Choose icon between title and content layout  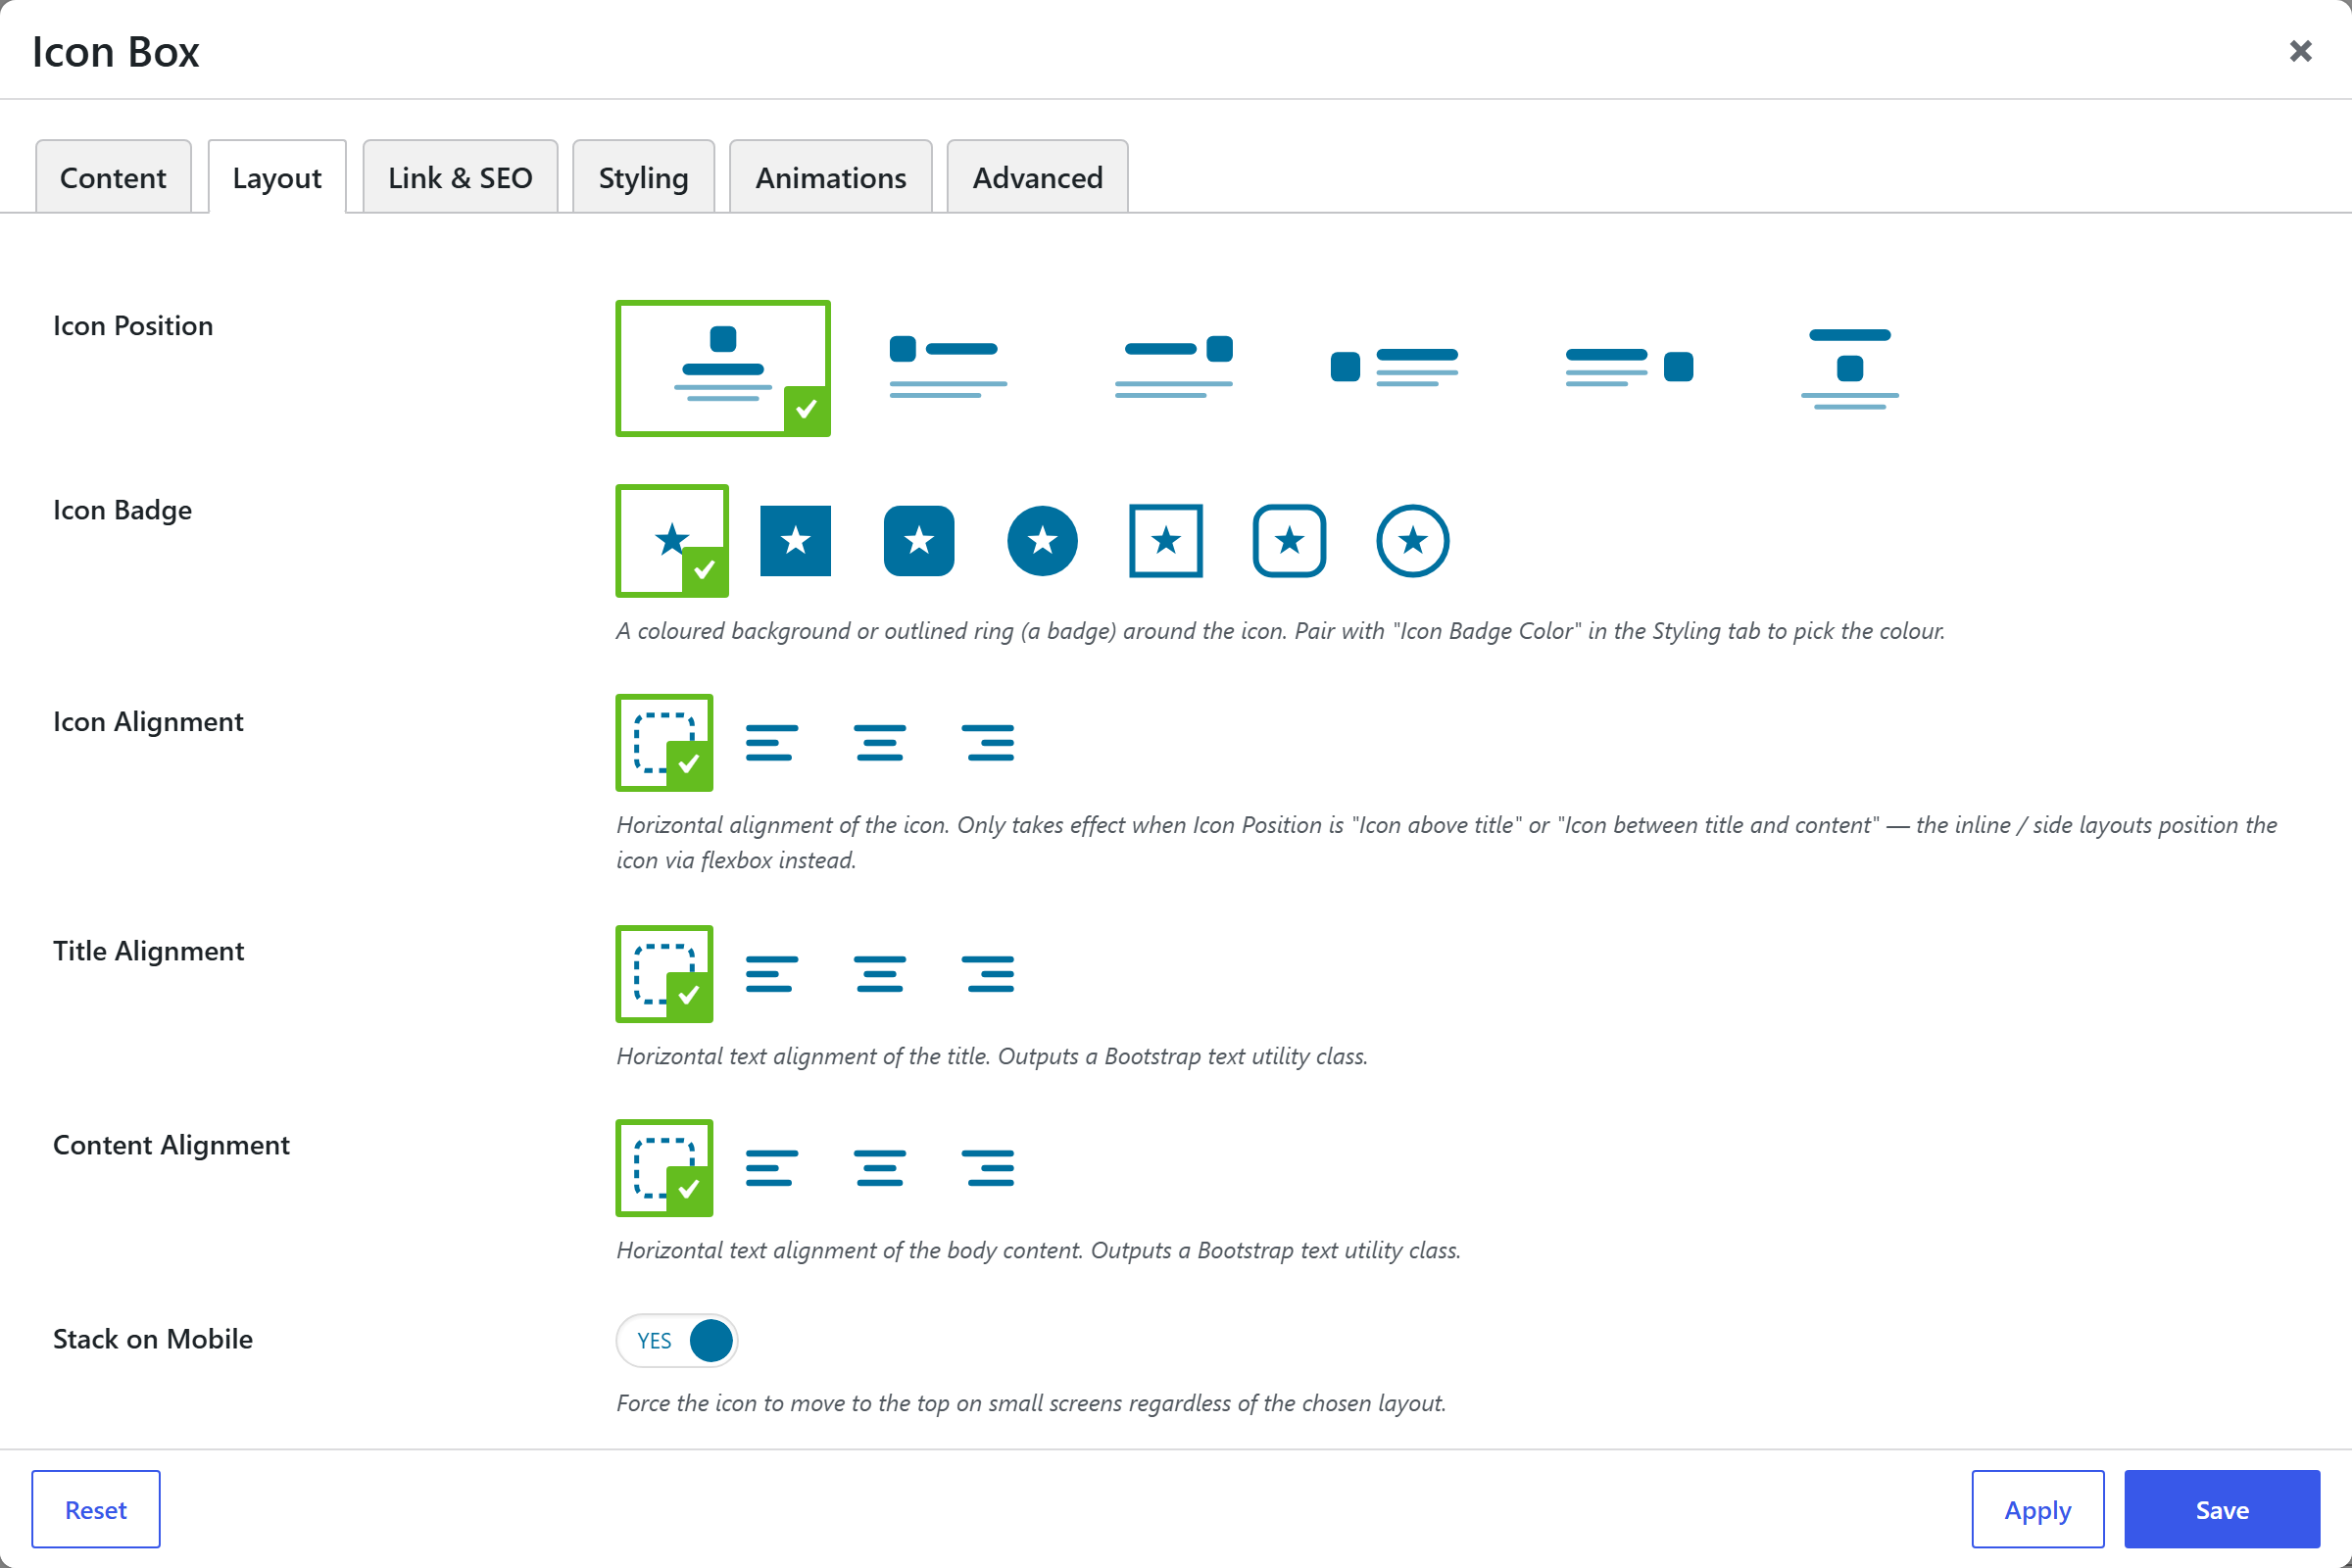(1849, 368)
